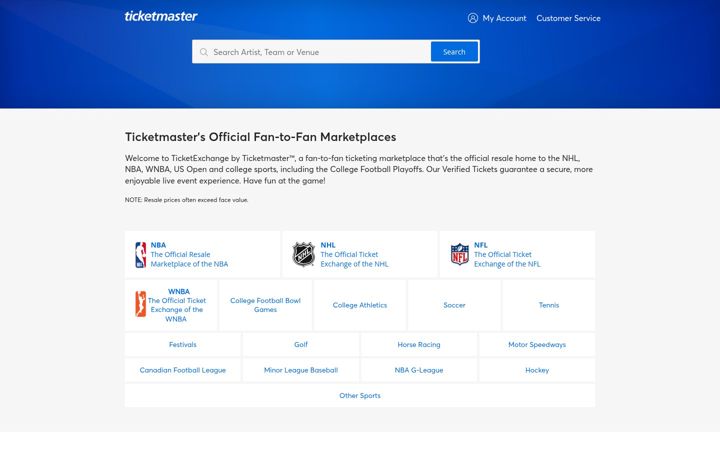The height and width of the screenshot is (450, 720).
Task: Click the Fan-to-Fan Marketplaces heading
Action: (x=260, y=137)
